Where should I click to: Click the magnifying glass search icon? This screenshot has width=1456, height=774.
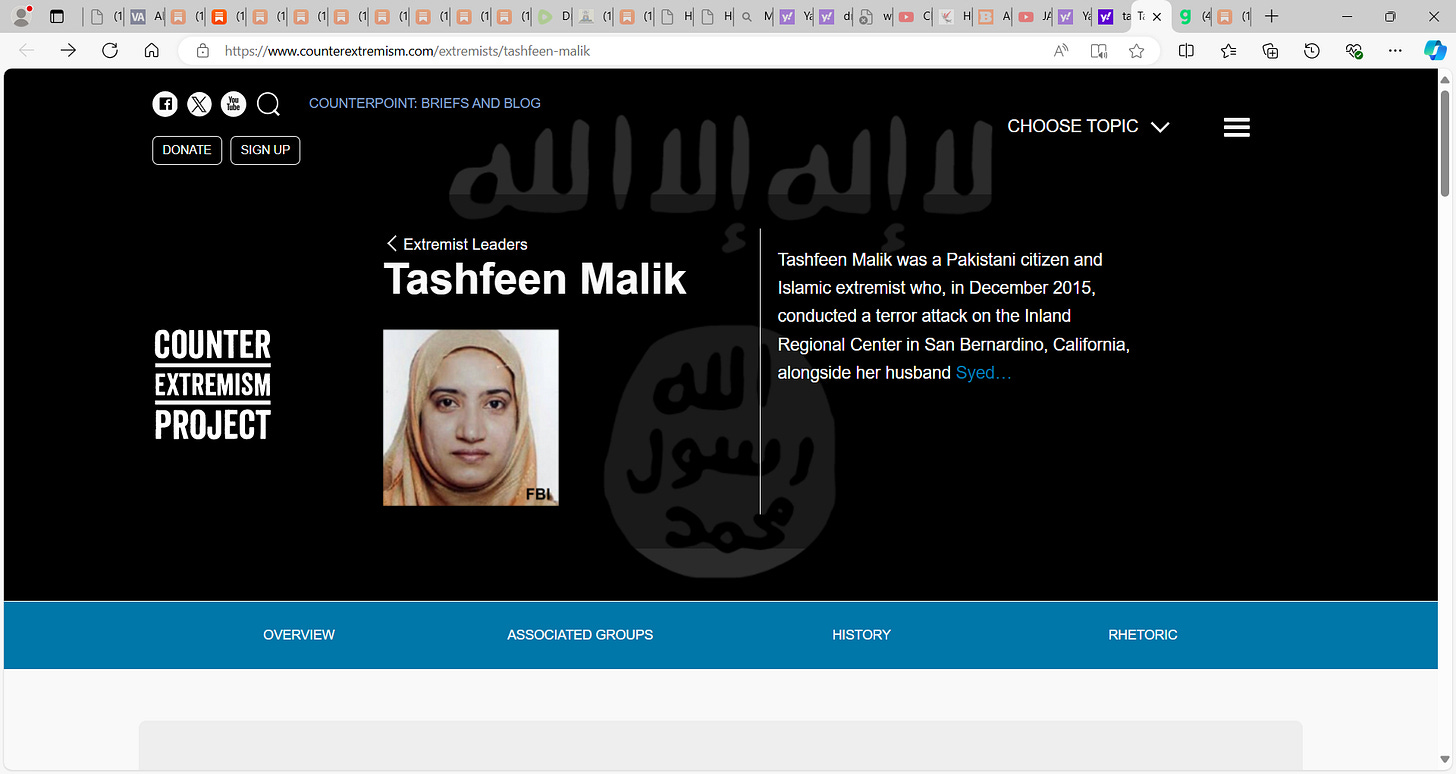point(268,104)
